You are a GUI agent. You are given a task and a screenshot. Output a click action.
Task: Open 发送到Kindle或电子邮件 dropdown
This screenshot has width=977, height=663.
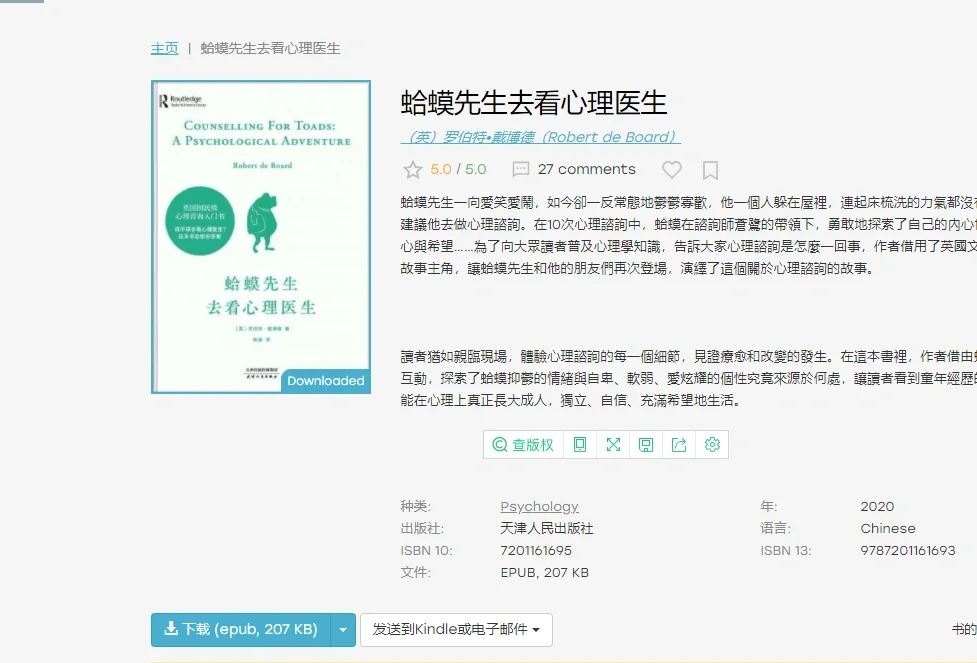(x=456, y=629)
